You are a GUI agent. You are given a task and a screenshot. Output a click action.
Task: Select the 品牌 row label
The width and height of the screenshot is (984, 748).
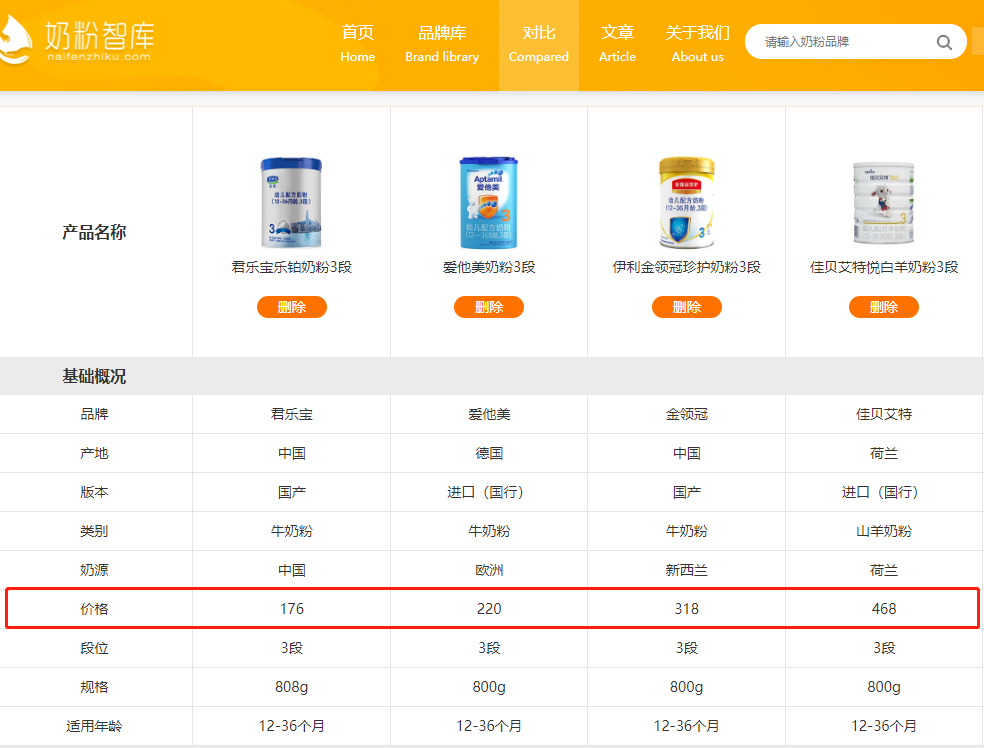94,414
